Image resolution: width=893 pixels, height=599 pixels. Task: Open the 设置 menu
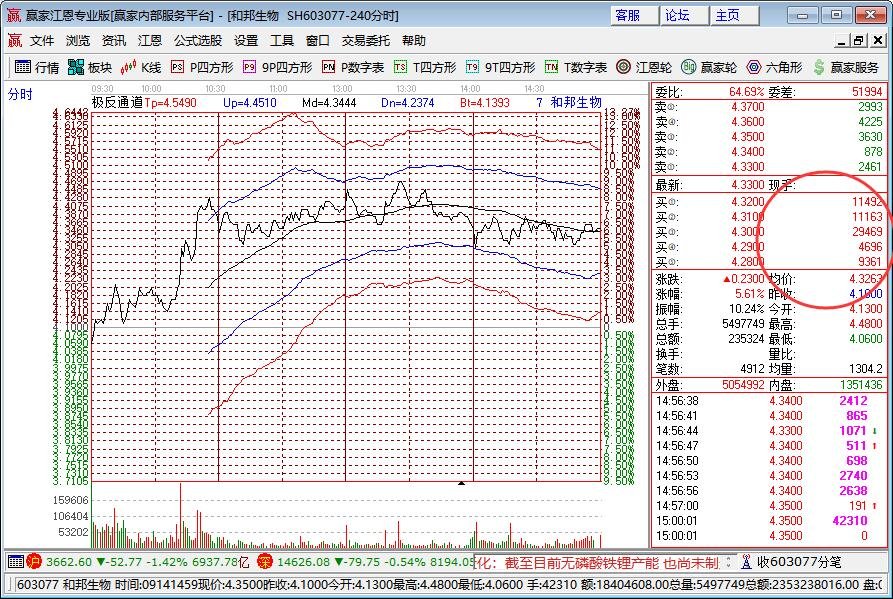tap(245, 40)
